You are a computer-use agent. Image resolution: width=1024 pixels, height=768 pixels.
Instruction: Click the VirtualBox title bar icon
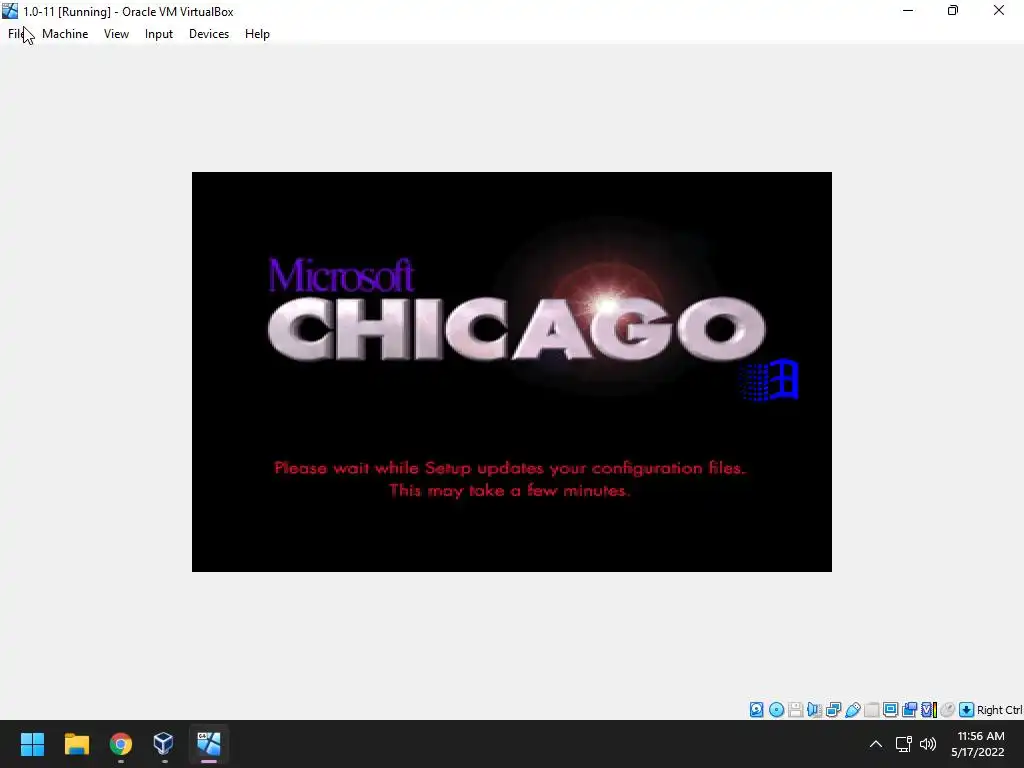click(x=10, y=11)
